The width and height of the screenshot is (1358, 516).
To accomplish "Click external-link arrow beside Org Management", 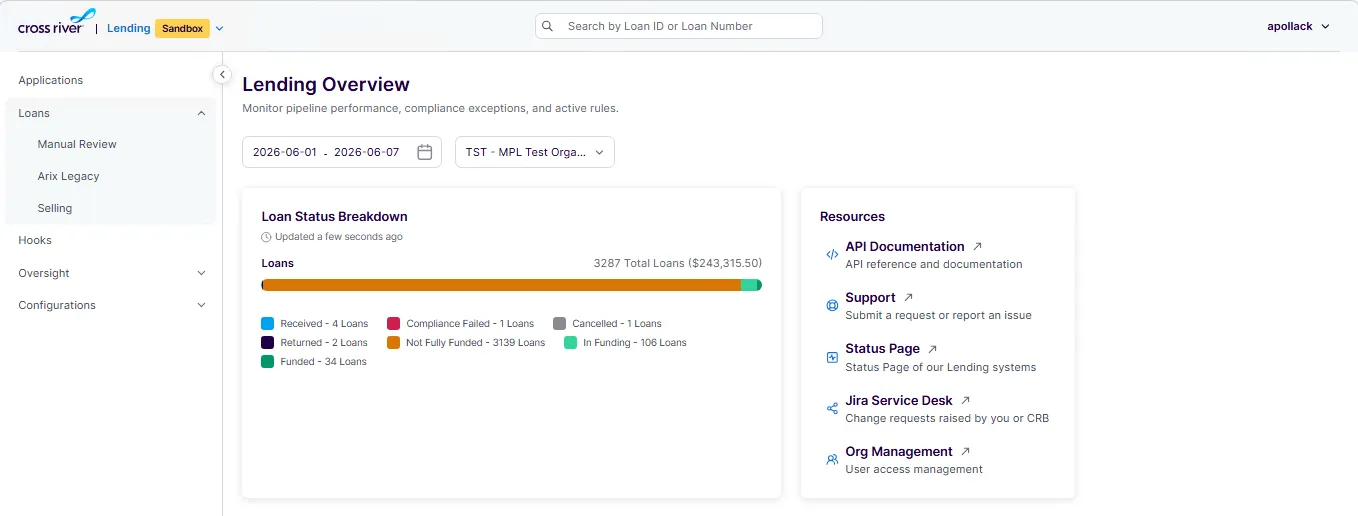I will (x=965, y=451).
